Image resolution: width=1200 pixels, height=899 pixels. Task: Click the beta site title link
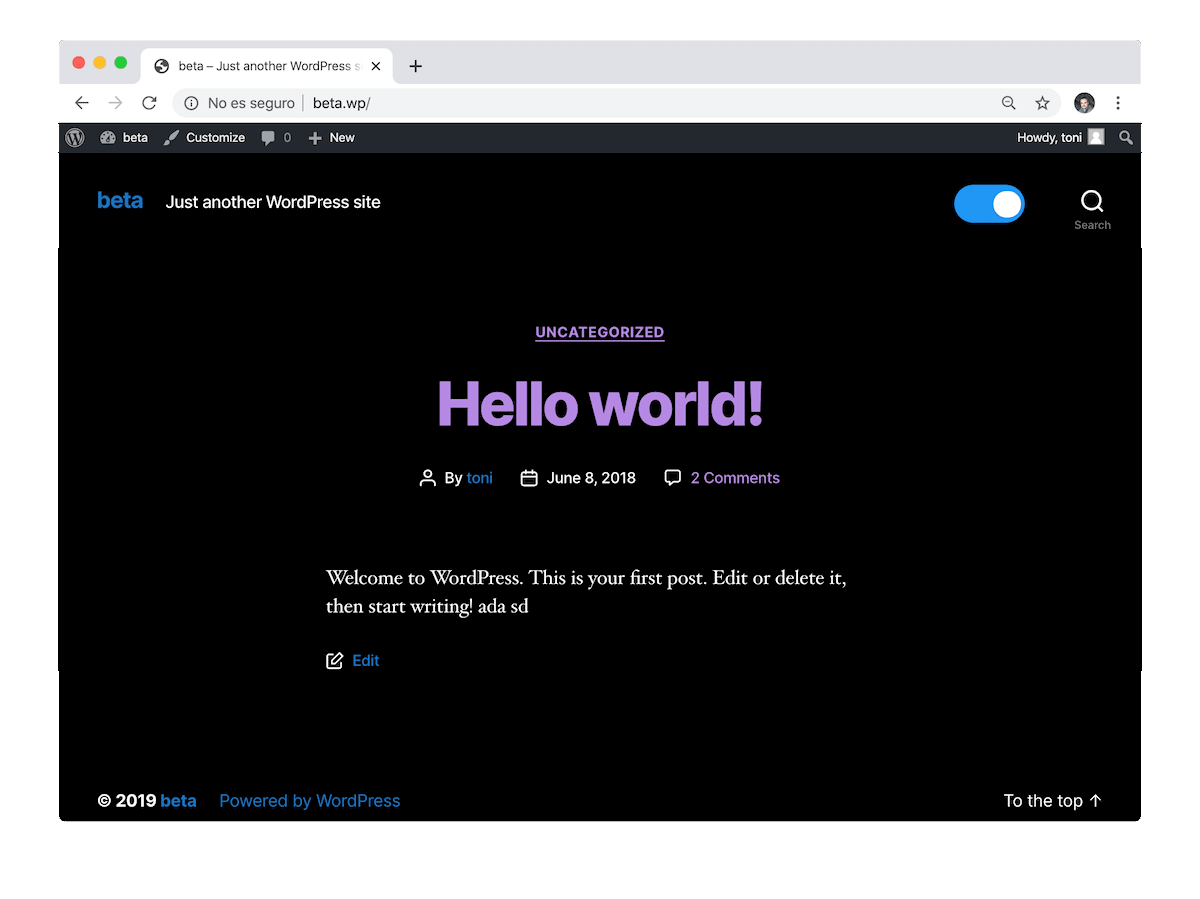120,201
